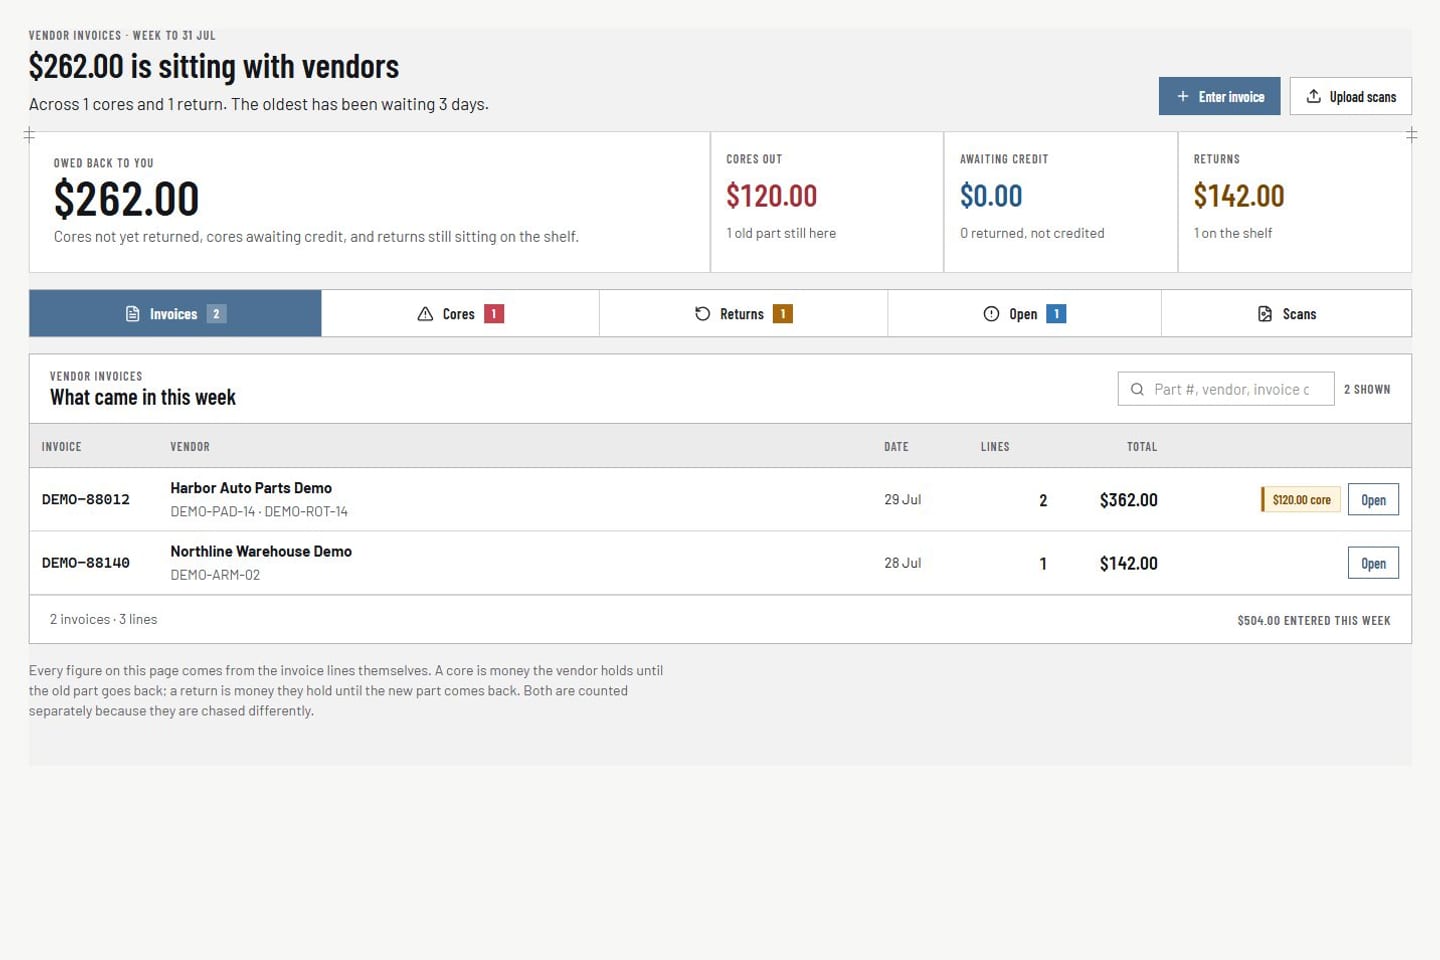Click the Cores out $120.00 card
The height and width of the screenshot is (960, 1440).
827,202
